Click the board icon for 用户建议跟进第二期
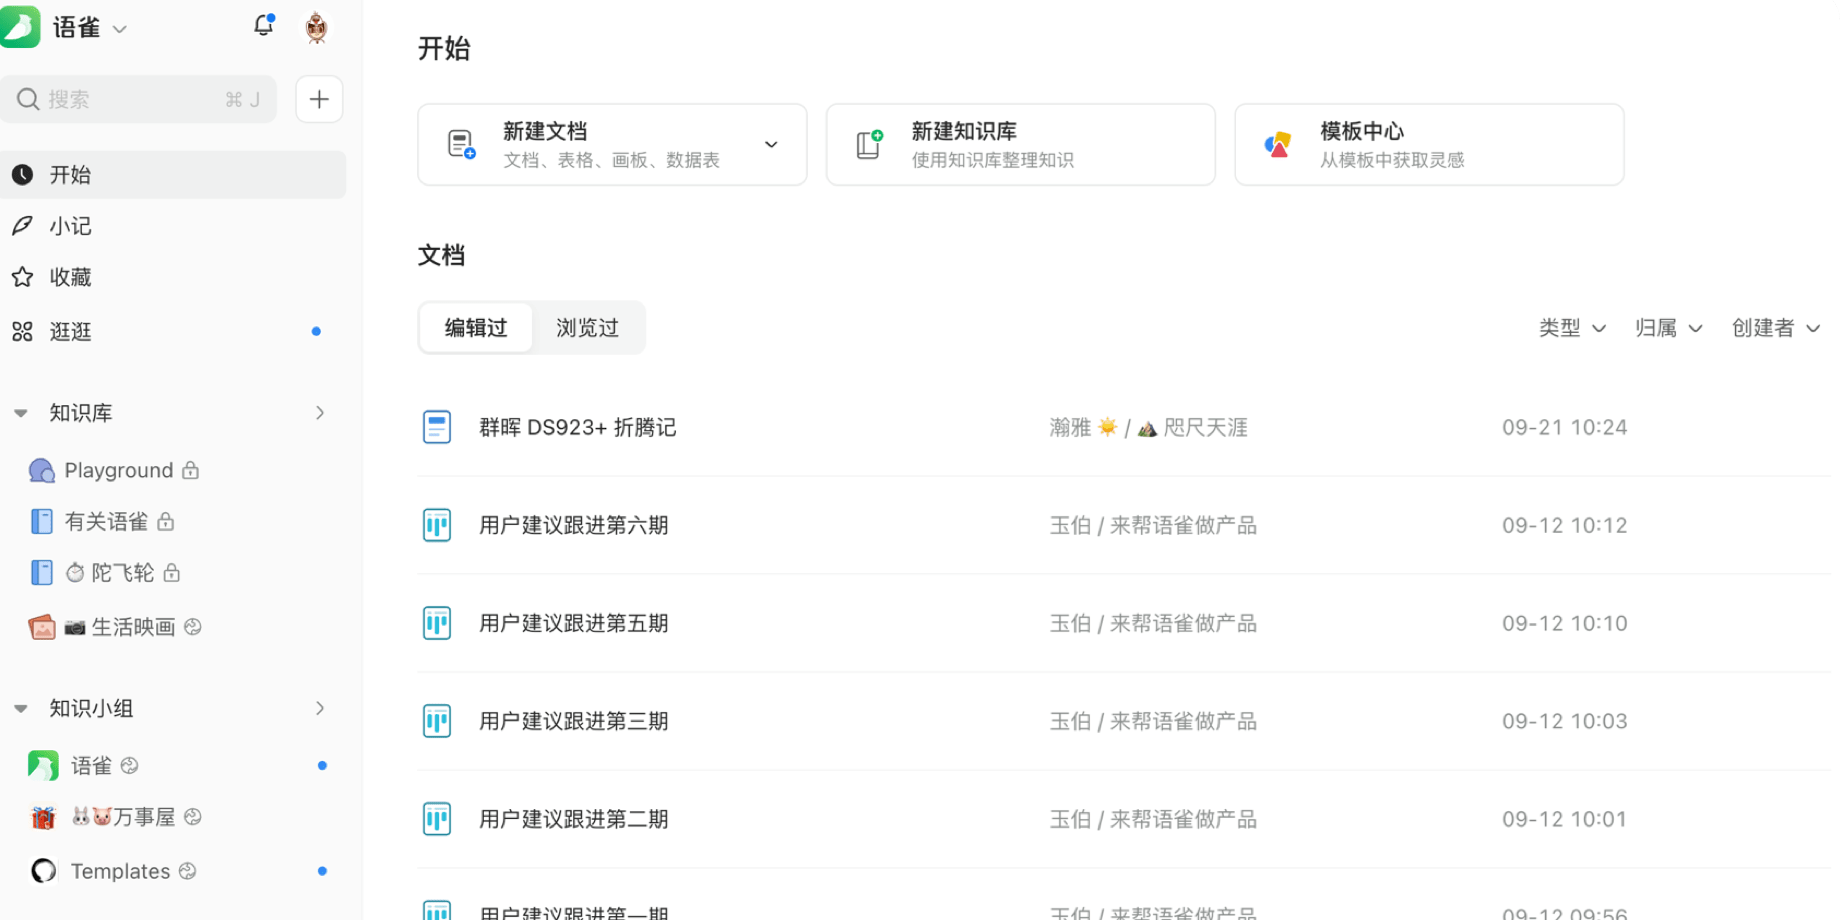The height and width of the screenshot is (920, 1840). (437, 819)
